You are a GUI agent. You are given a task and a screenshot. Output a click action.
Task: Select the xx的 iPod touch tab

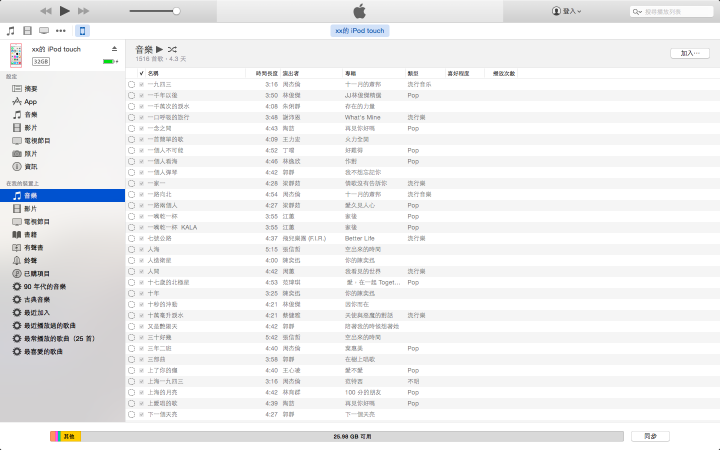point(360,31)
